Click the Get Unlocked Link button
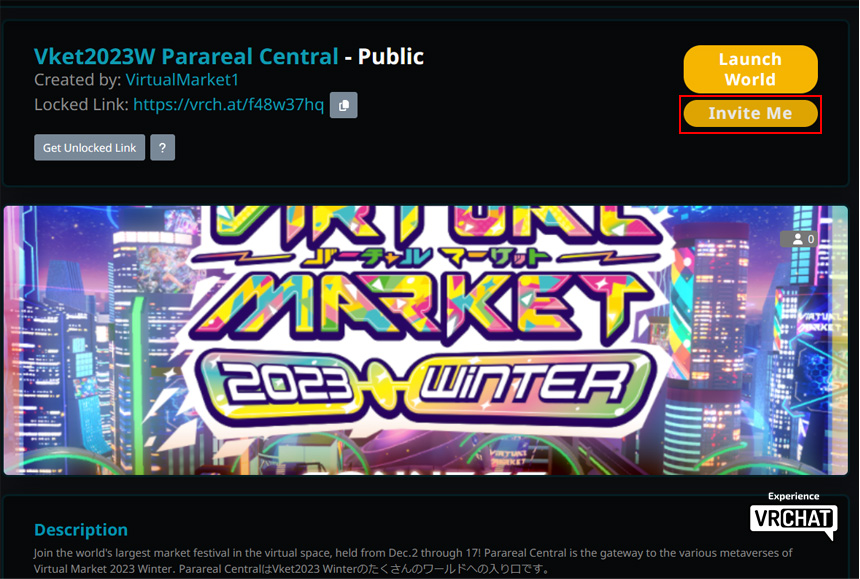860x579 pixels. [x=89, y=147]
